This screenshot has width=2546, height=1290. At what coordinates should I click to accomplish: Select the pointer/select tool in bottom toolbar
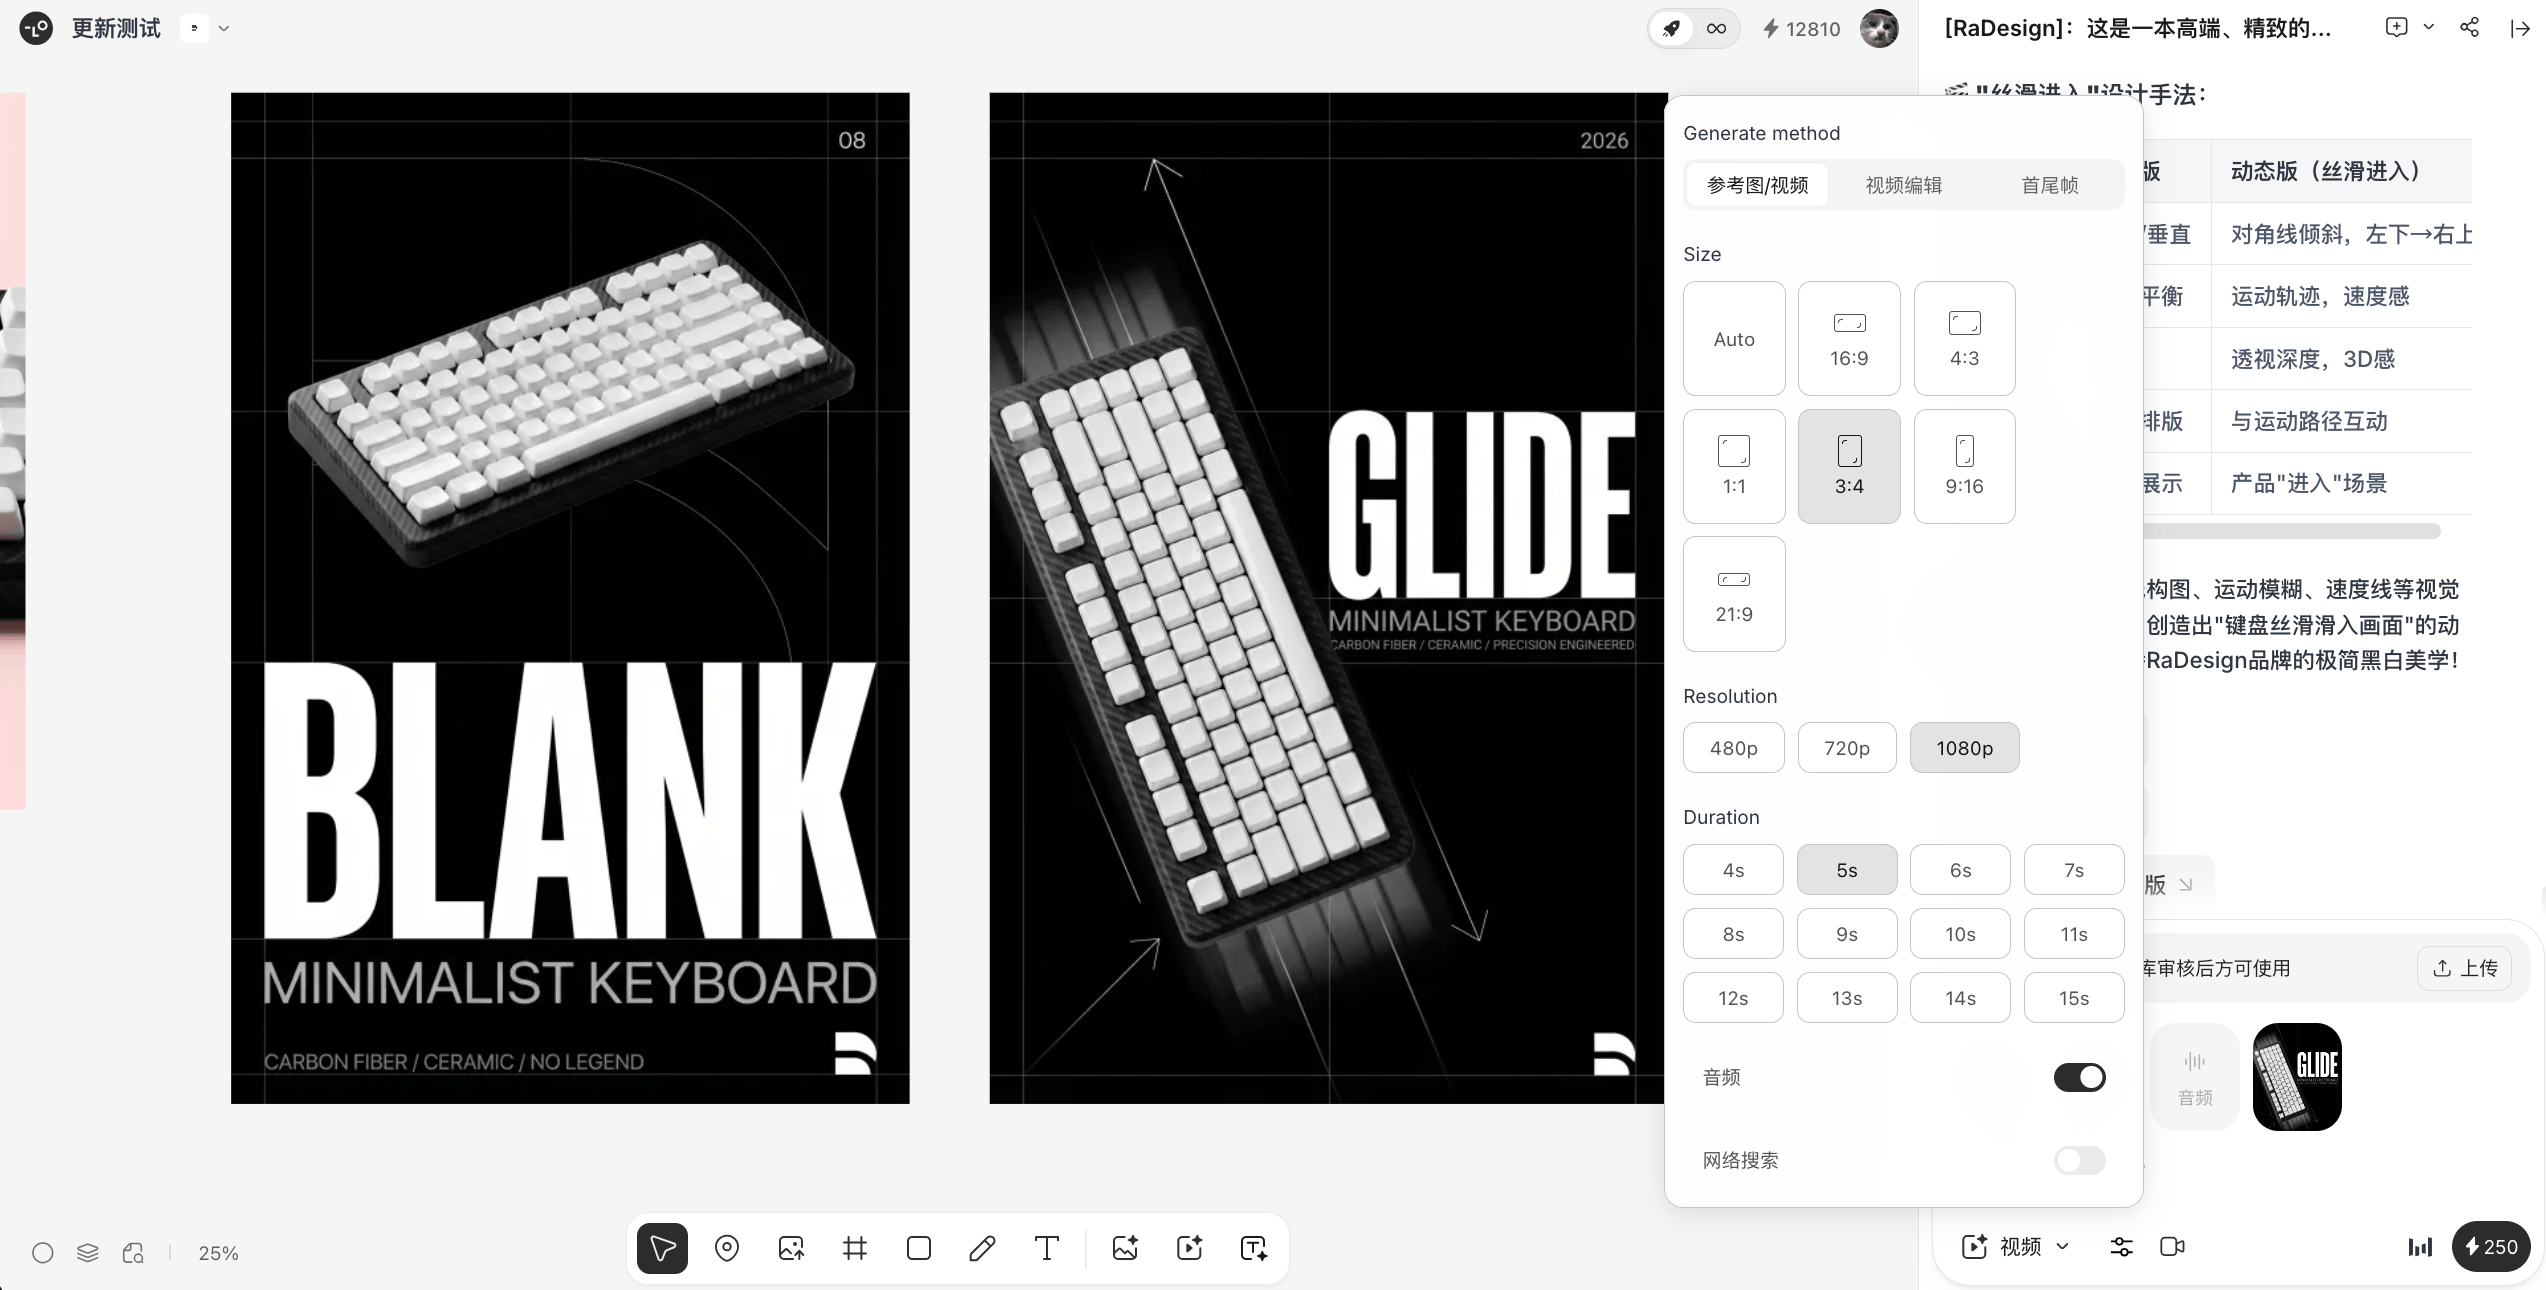pos(662,1248)
